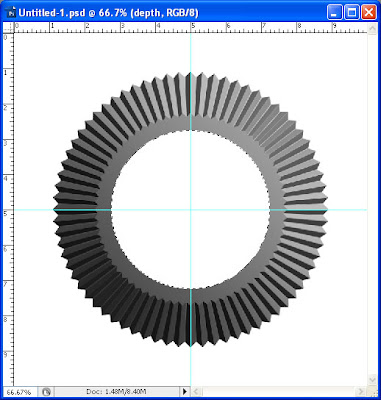Viewport: 381px width, 400px height.
Task: Click the vertical scrollbar down arrow
Action: pos(373,380)
